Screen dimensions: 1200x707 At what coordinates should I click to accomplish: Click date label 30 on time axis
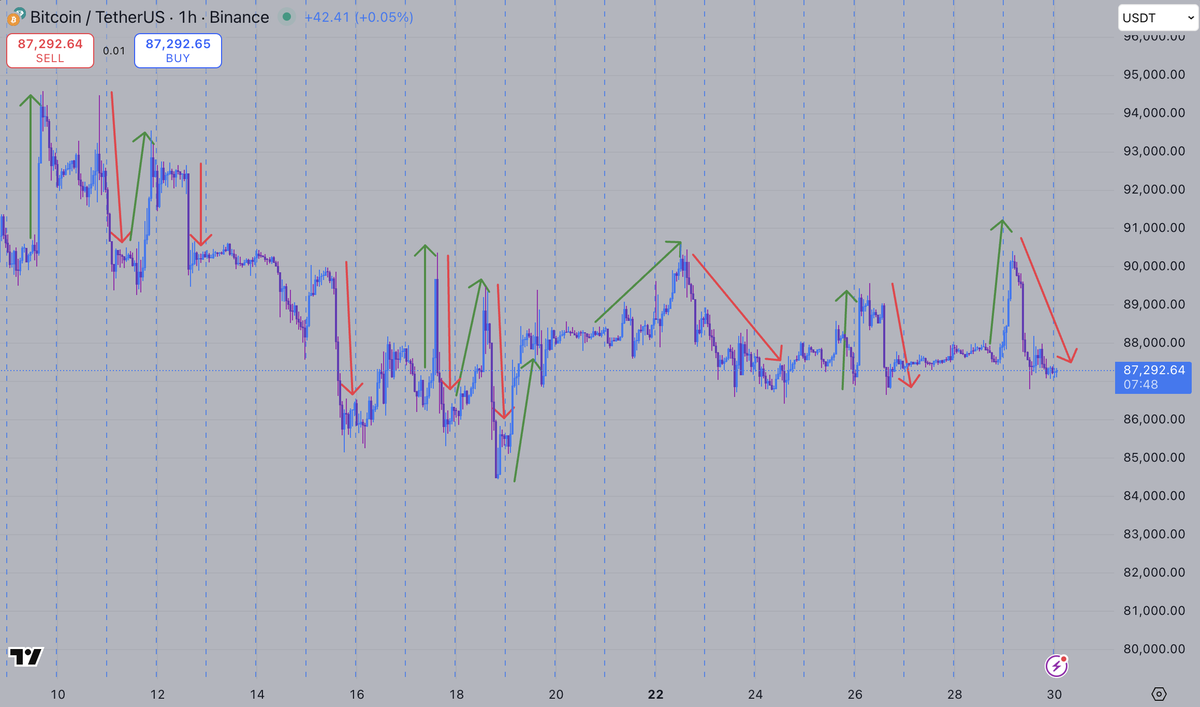(x=1054, y=694)
